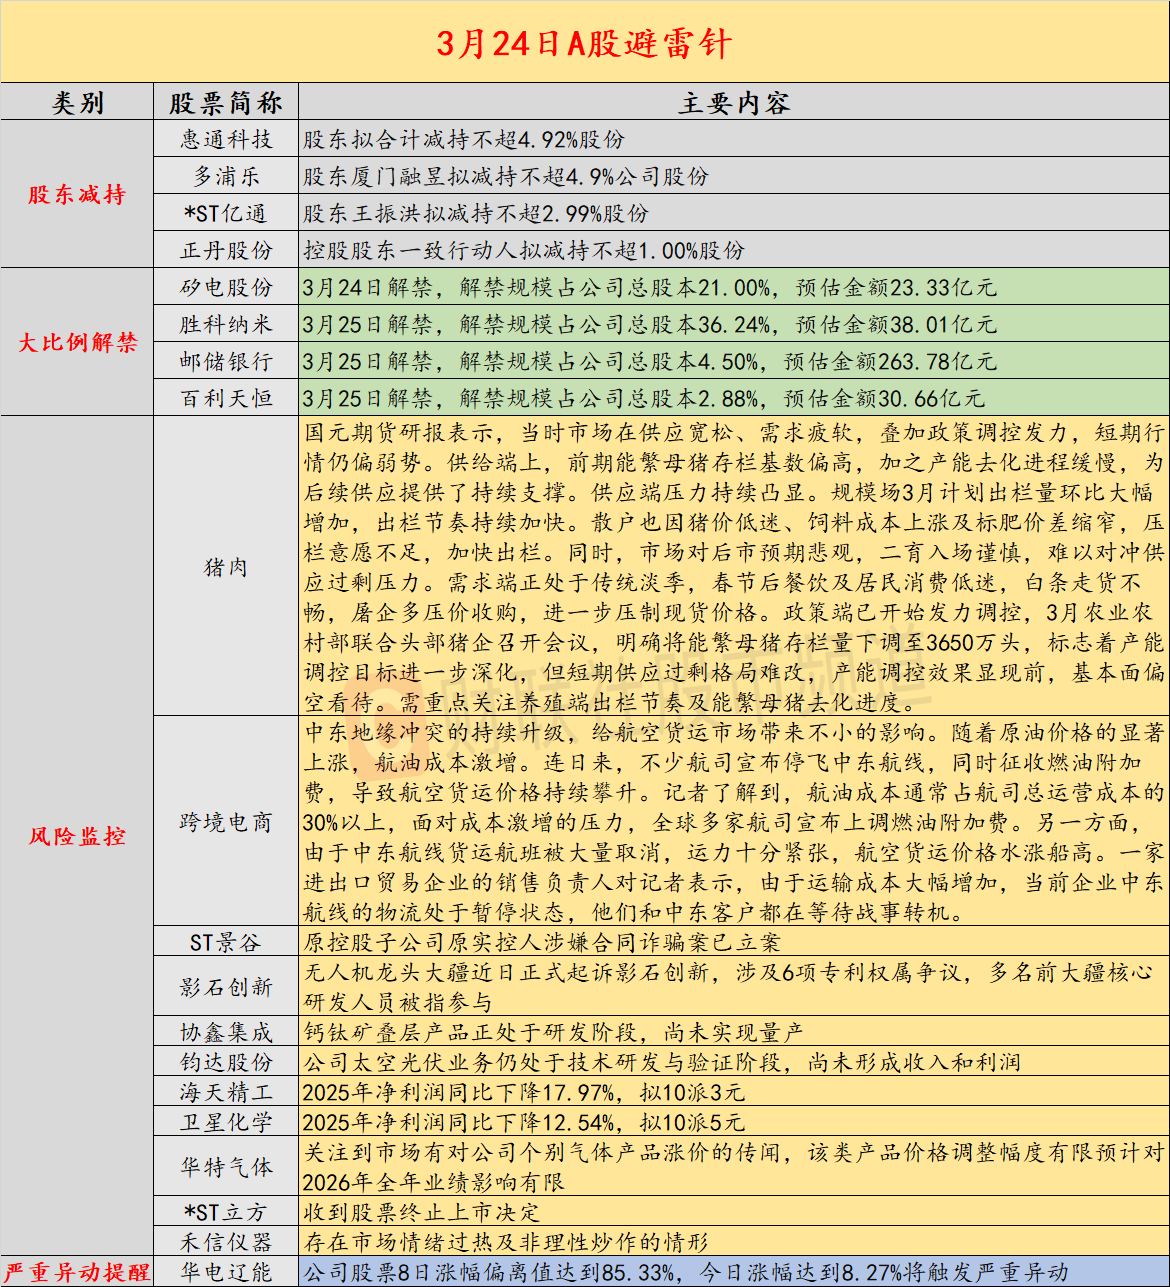Click the 惠通科技 stock name cell
This screenshot has height=1287, width=1170.
226,140
